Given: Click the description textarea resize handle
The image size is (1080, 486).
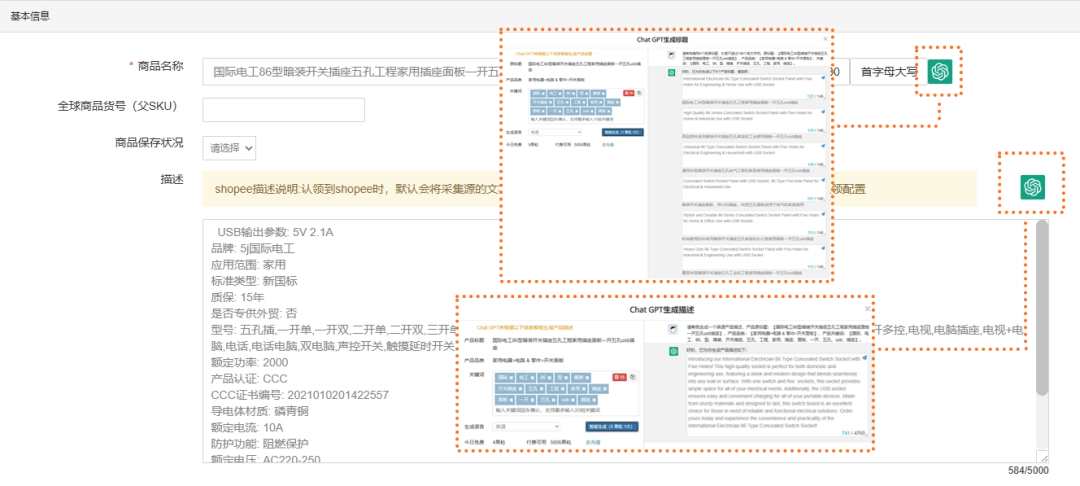Looking at the screenshot, I should 1043,458.
